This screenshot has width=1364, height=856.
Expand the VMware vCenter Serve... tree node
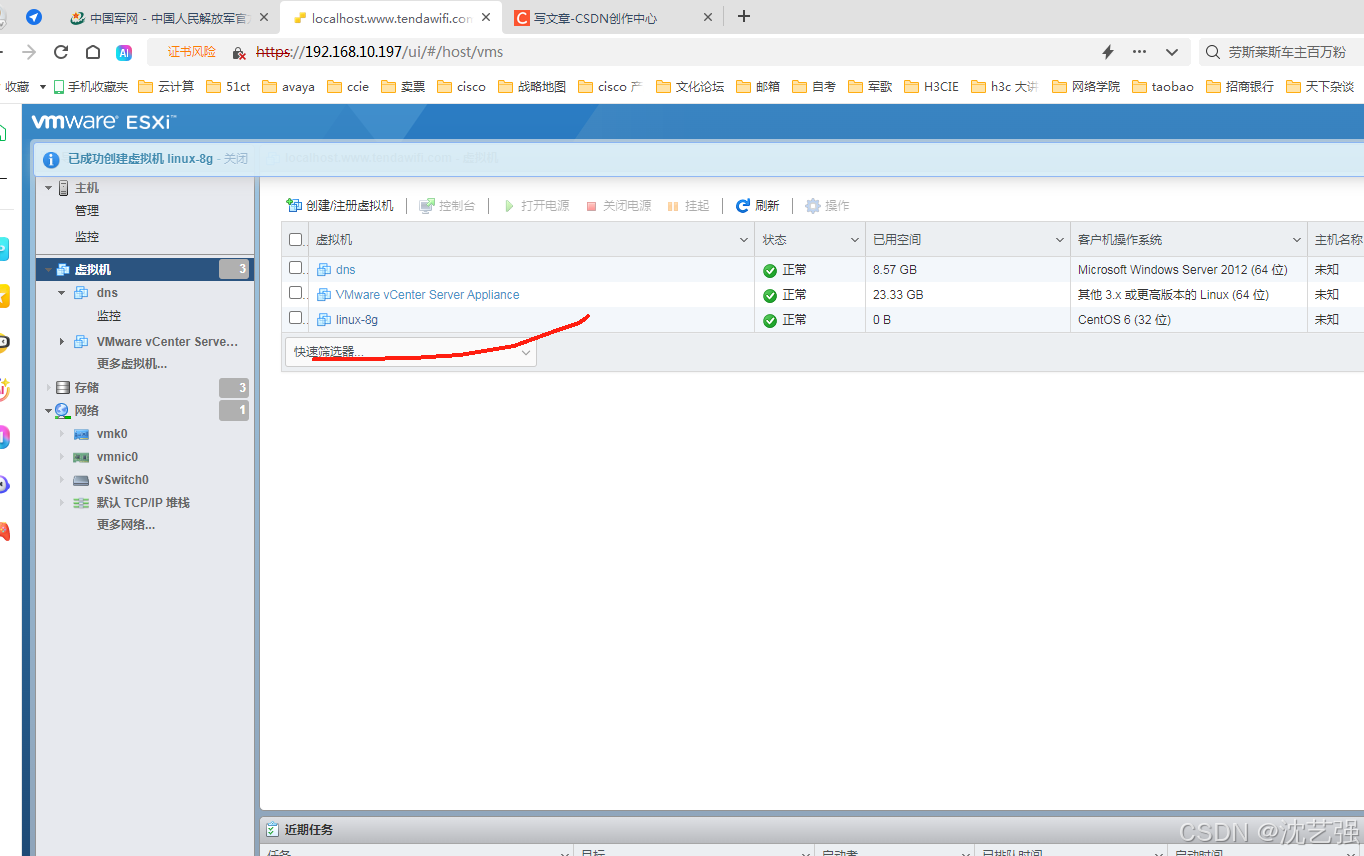(61, 342)
